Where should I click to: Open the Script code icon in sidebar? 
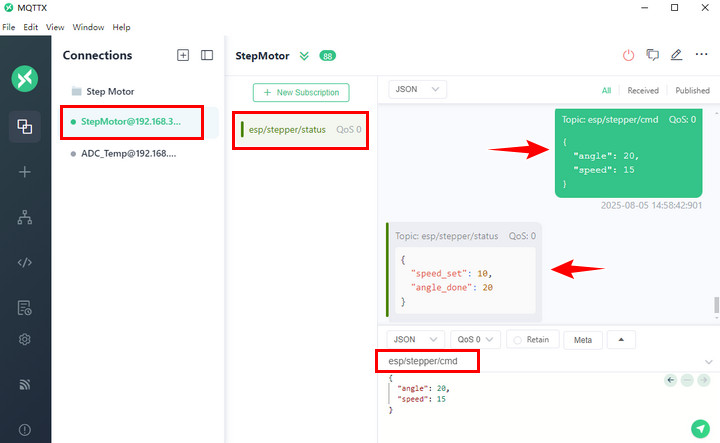25,263
